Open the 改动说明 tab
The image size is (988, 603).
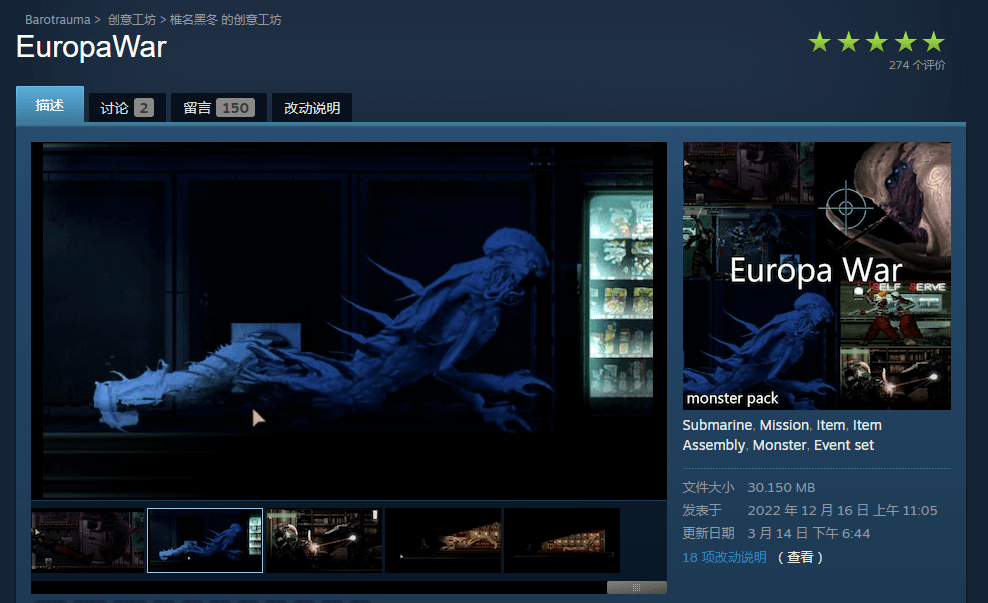(312, 108)
